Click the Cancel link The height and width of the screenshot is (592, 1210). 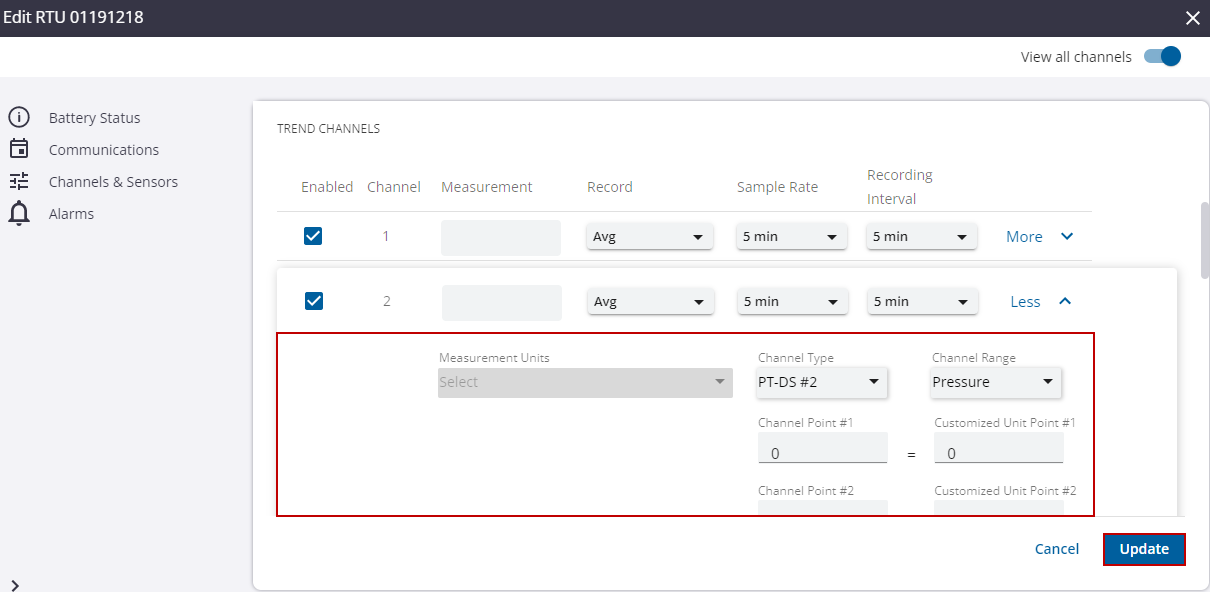(x=1057, y=549)
